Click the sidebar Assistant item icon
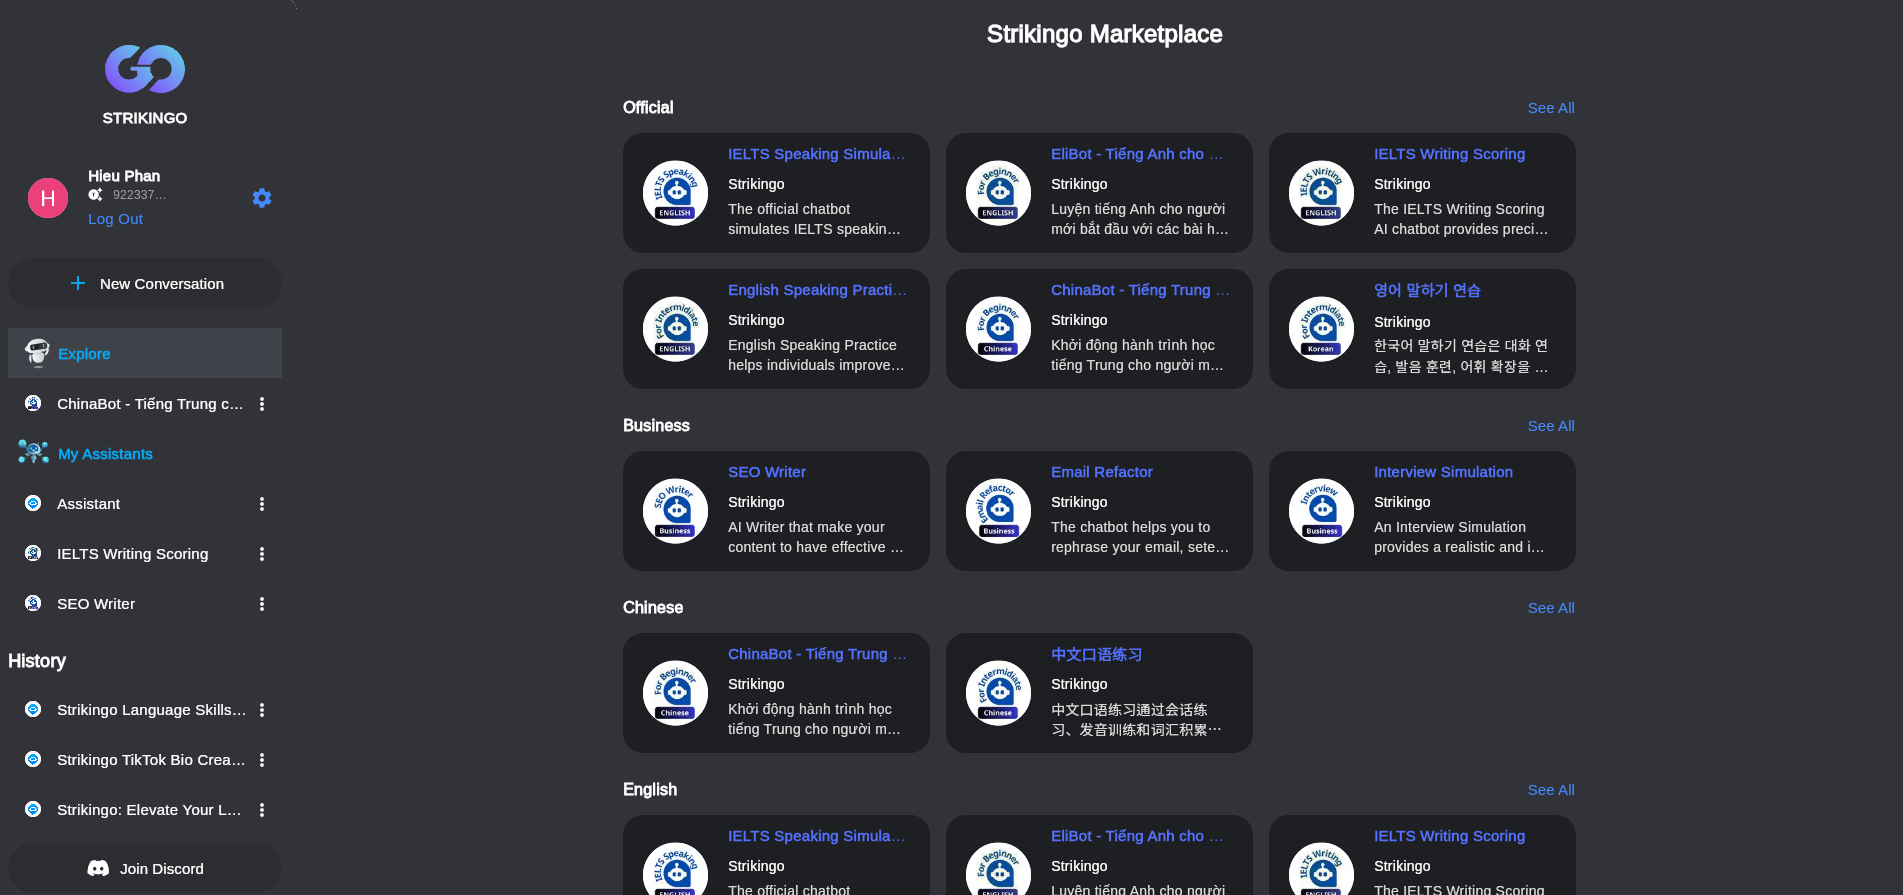1903x895 pixels. [33, 503]
